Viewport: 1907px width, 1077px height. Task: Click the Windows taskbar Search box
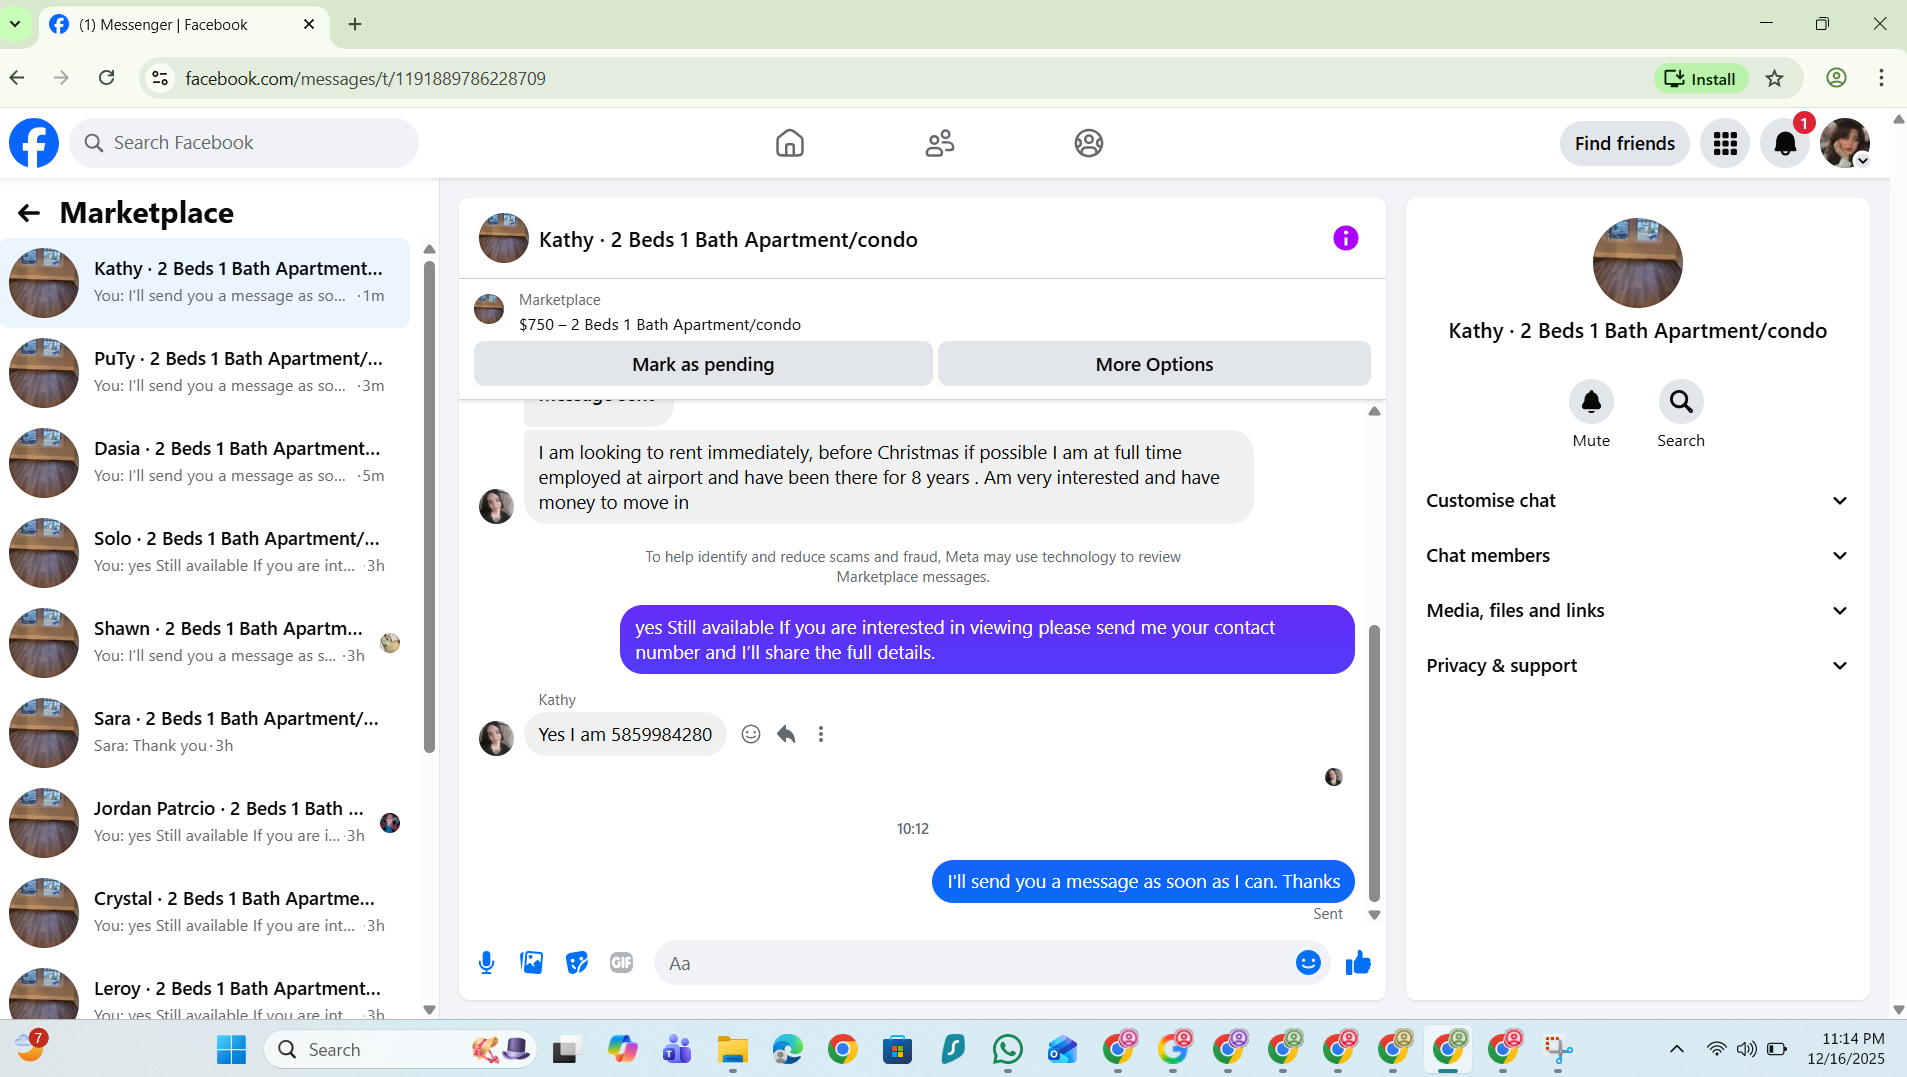click(x=400, y=1049)
